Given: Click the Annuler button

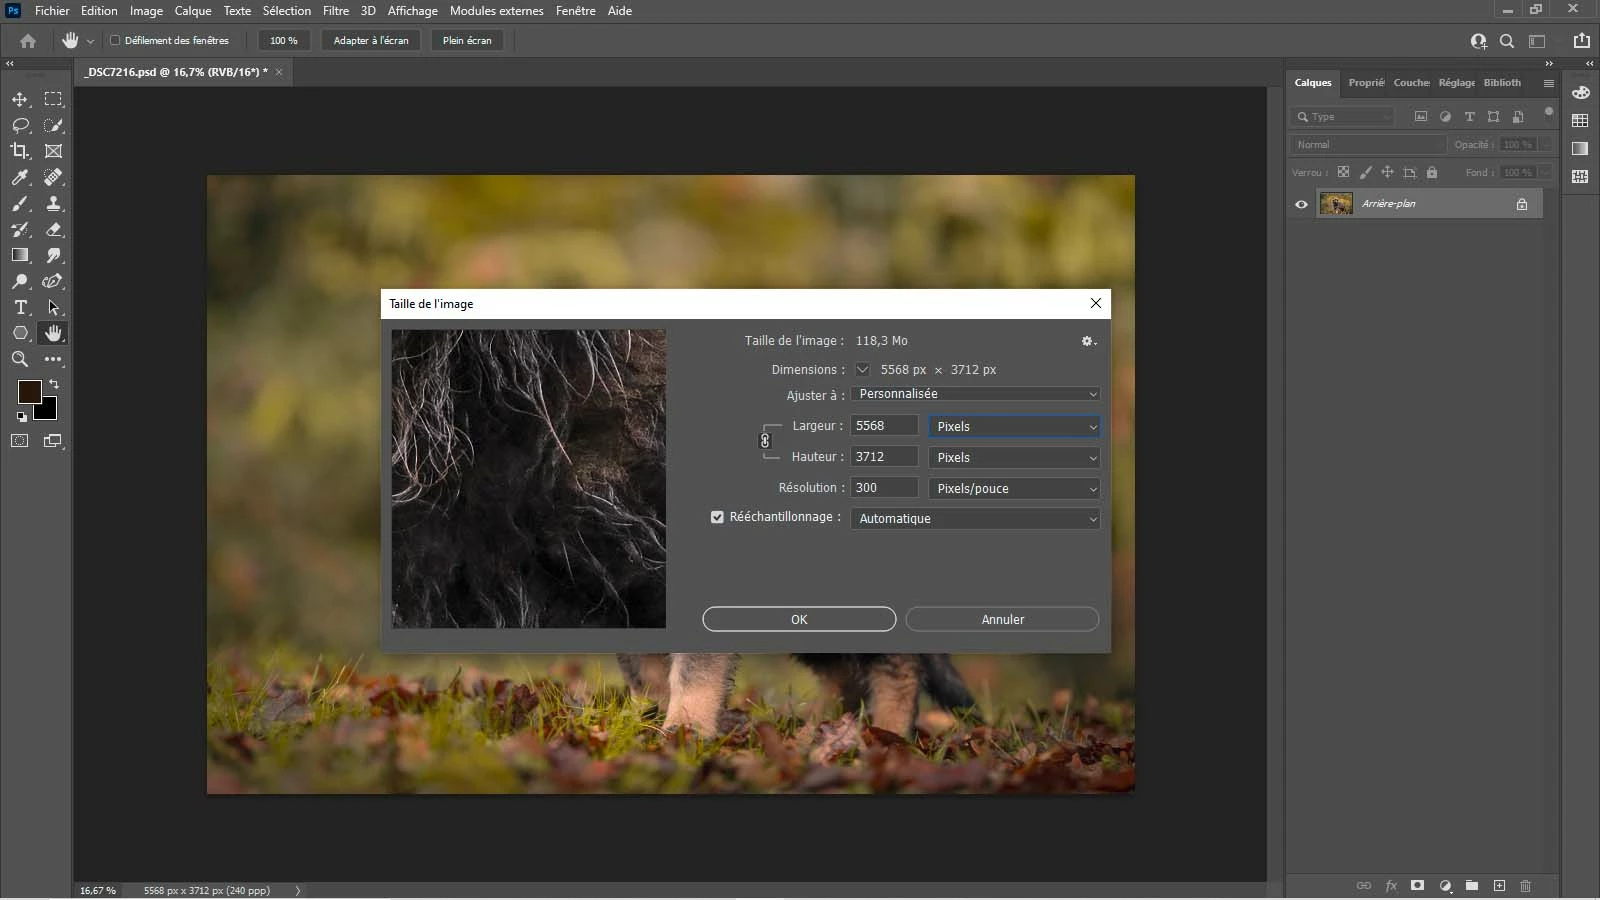Looking at the screenshot, I should coord(1002,619).
